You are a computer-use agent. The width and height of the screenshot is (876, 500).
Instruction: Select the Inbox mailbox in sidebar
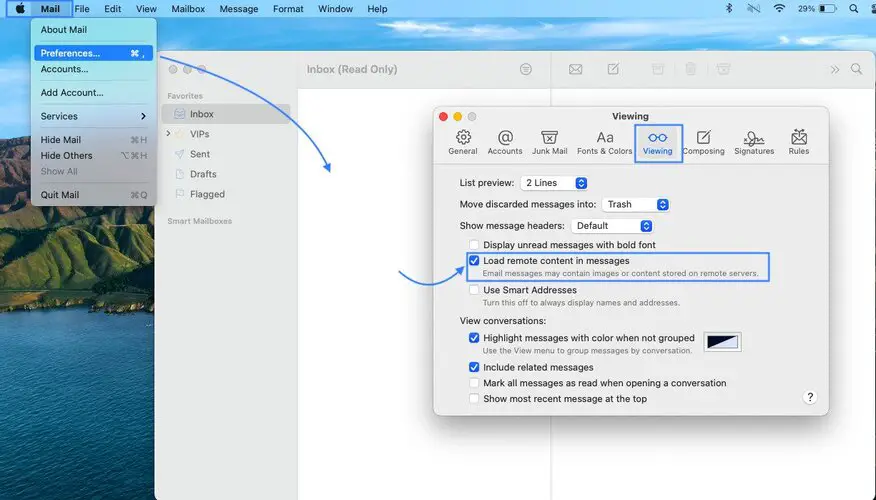(201, 114)
